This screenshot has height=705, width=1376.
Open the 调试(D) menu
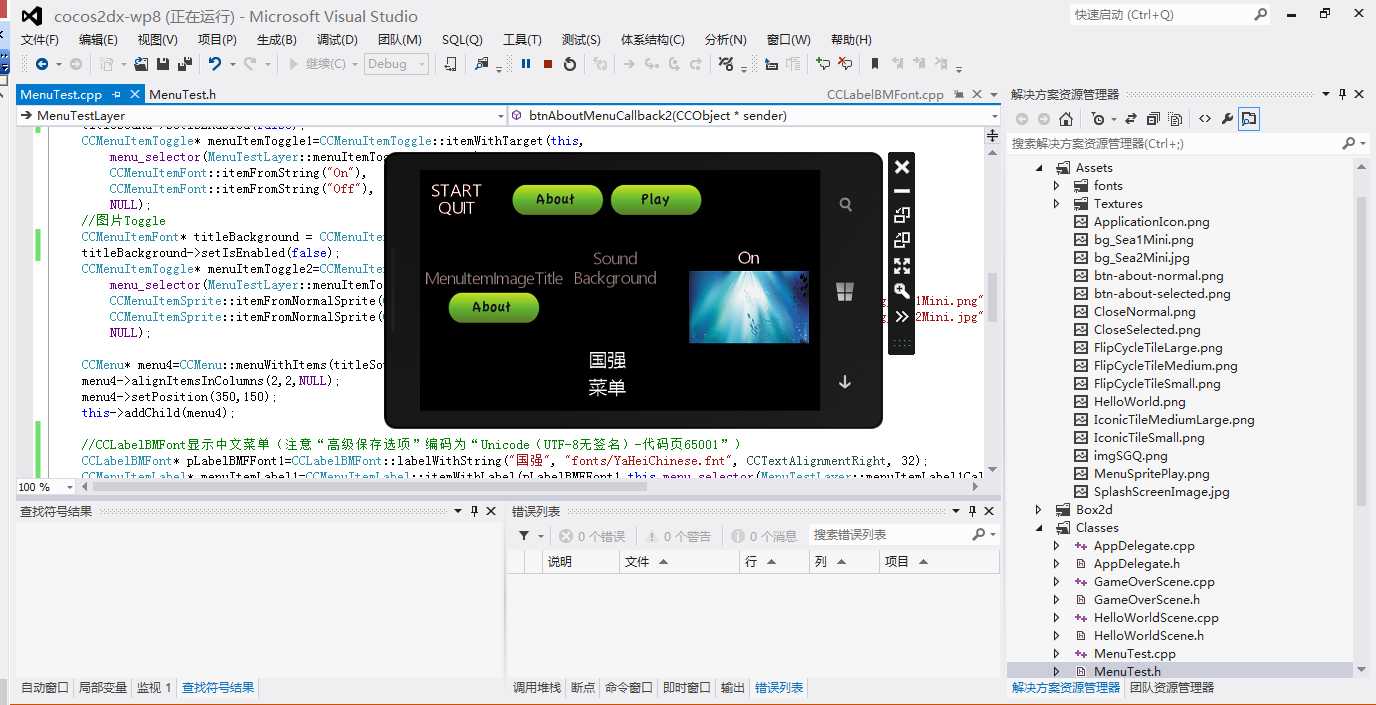tap(337, 39)
